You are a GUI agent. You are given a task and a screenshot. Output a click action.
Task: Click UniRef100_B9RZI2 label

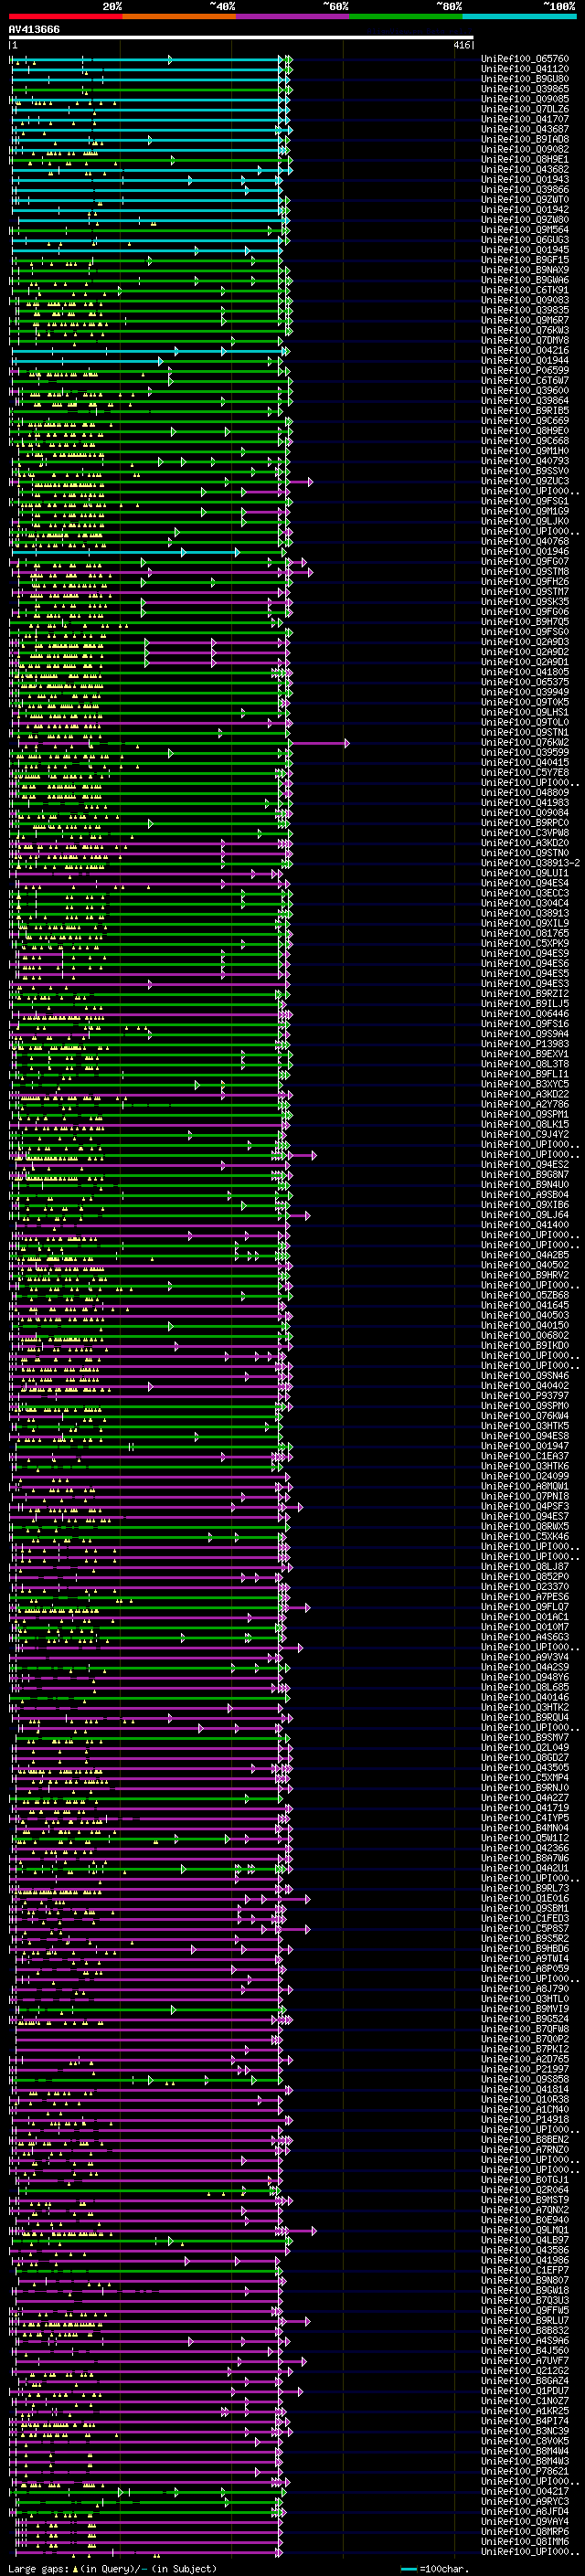tap(525, 993)
